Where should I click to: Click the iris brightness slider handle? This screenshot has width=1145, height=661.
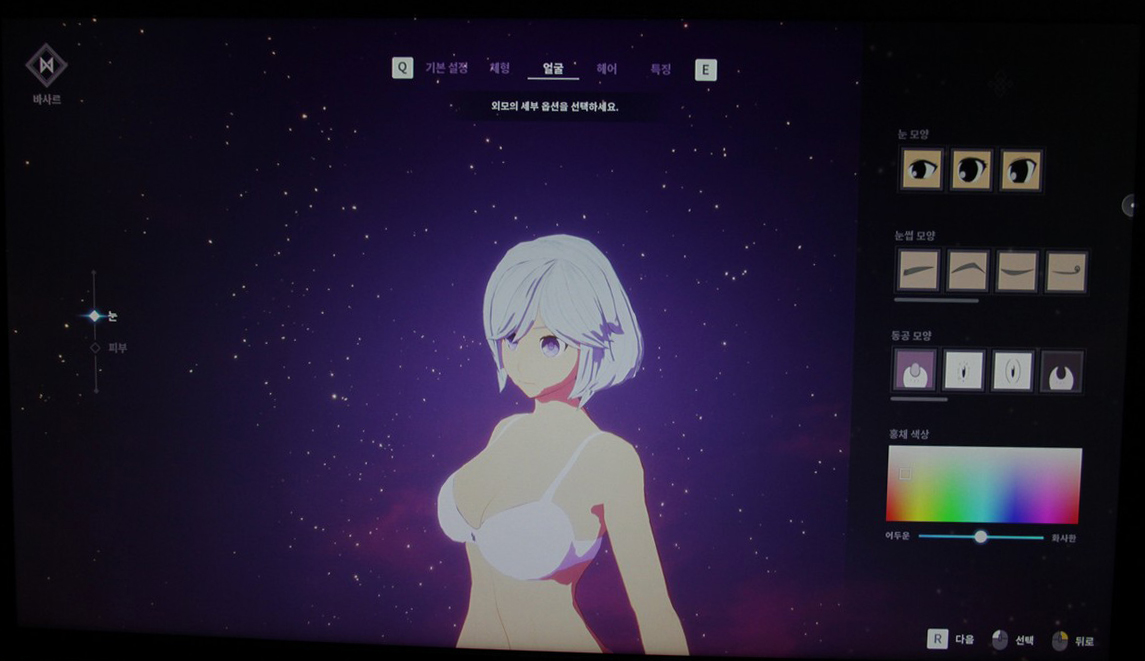coord(981,537)
